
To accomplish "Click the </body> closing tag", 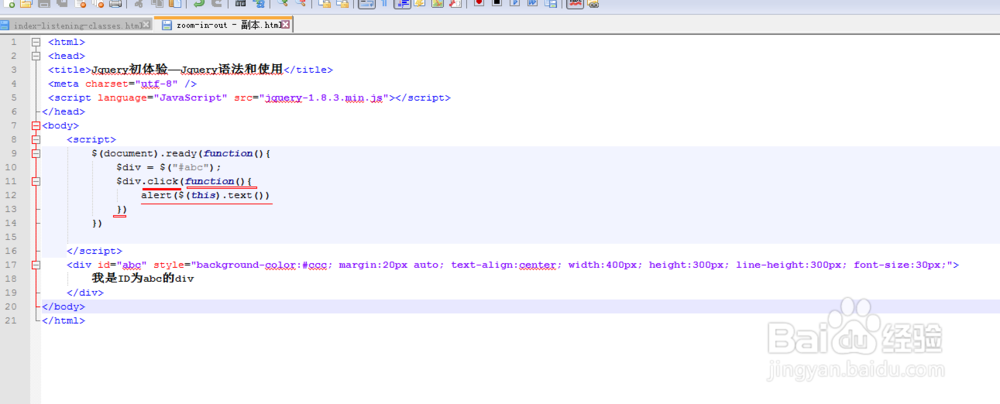I will pos(63,307).
